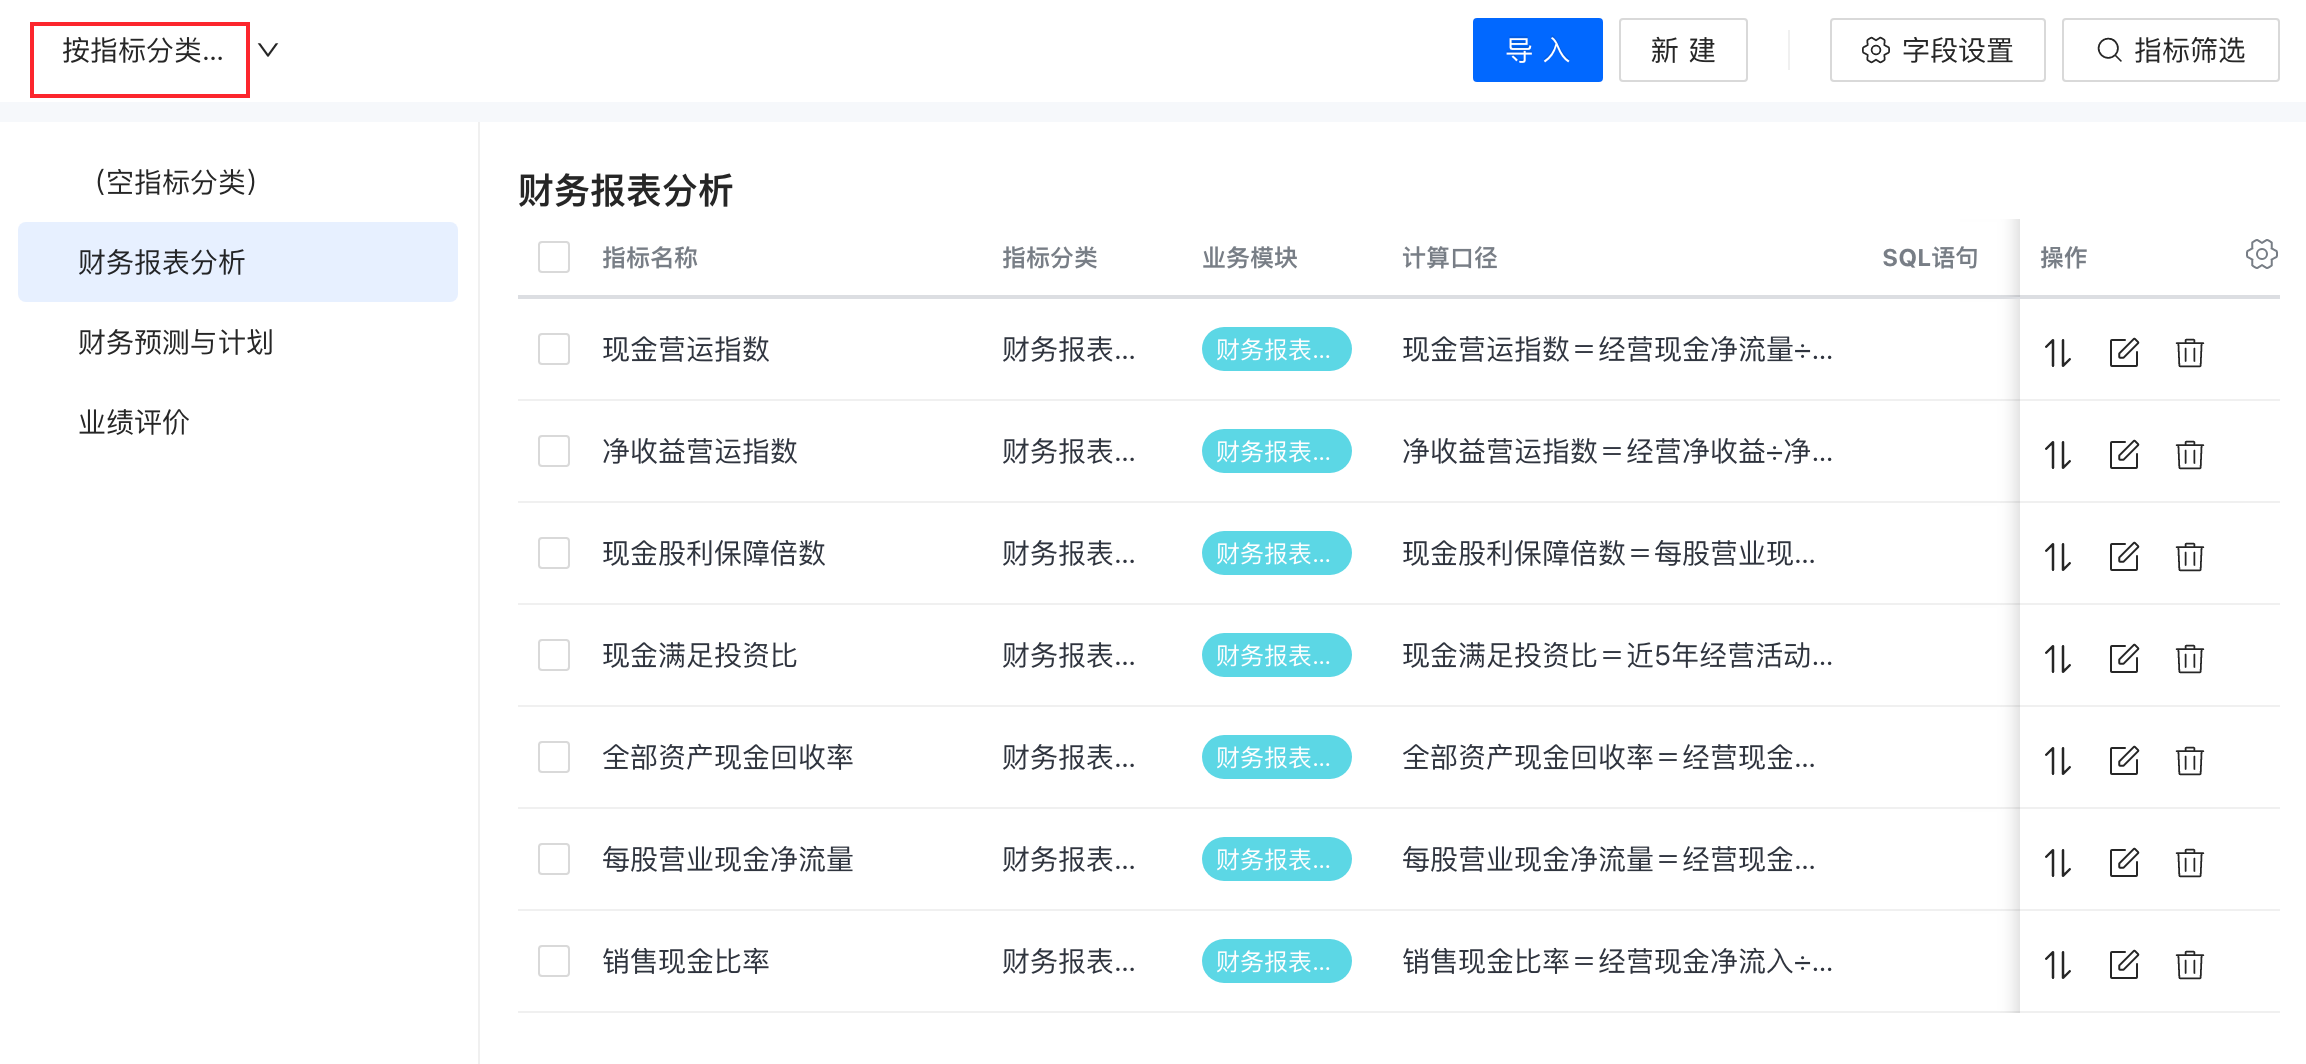Delete the 每股营业现金净流量 indicator
Viewport: 2306px width, 1064px height.
coord(2190,862)
